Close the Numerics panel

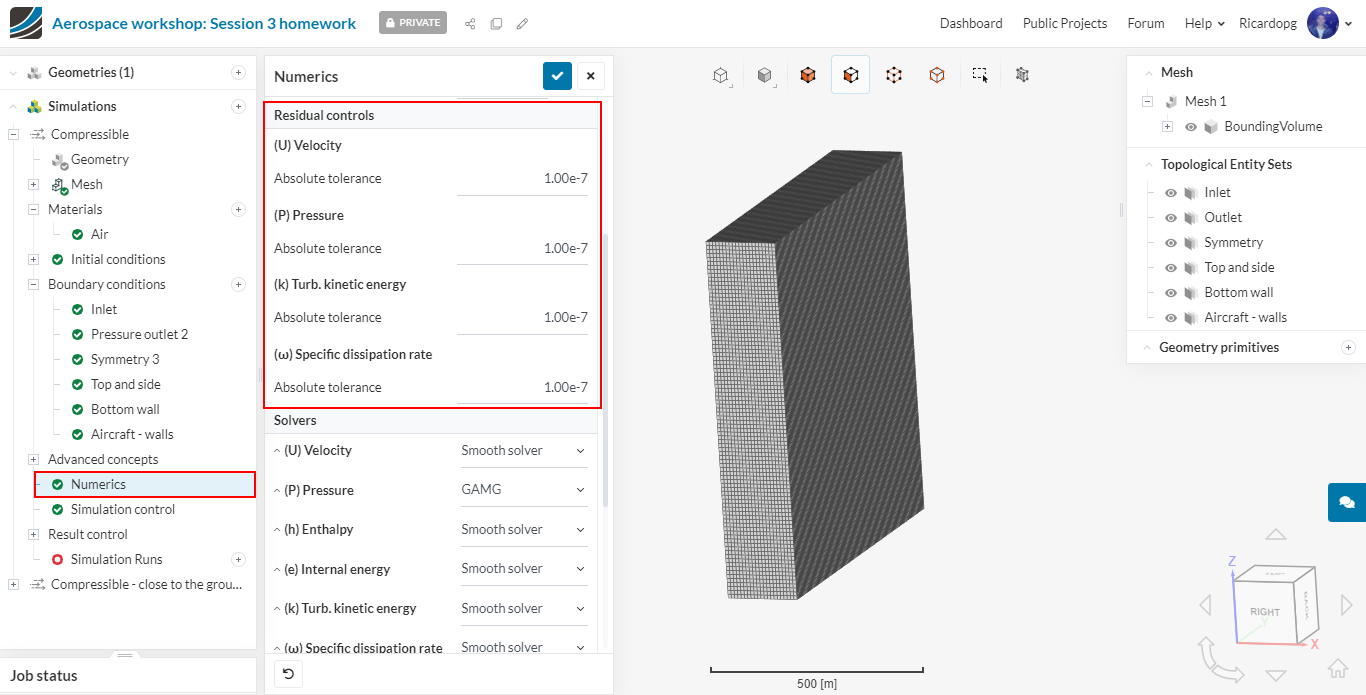pyautogui.click(x=590, y=76)
